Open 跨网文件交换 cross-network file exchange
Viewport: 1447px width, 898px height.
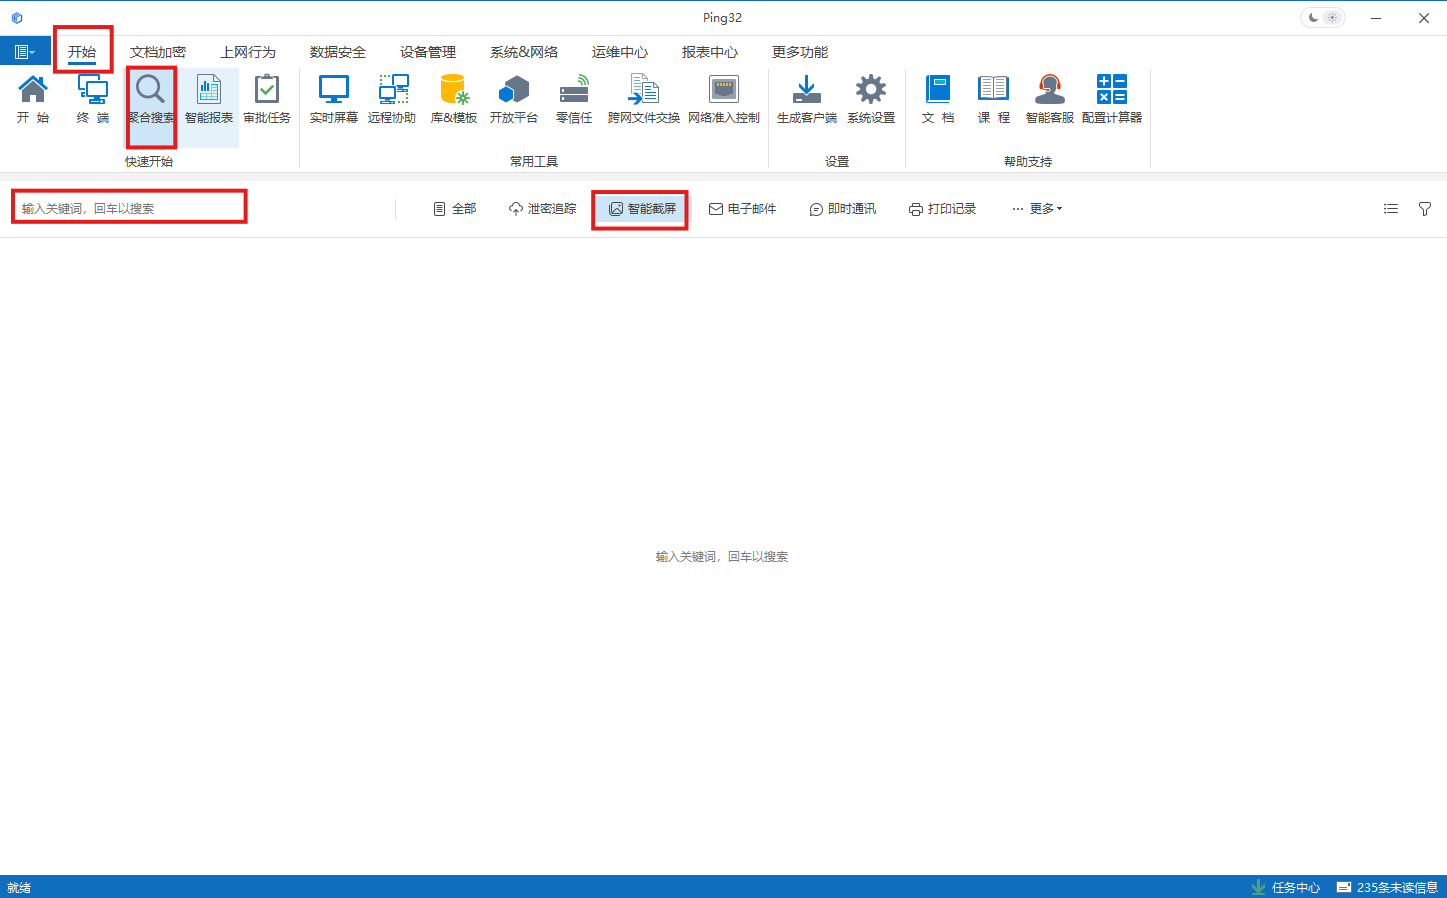[x=643, y=98]
